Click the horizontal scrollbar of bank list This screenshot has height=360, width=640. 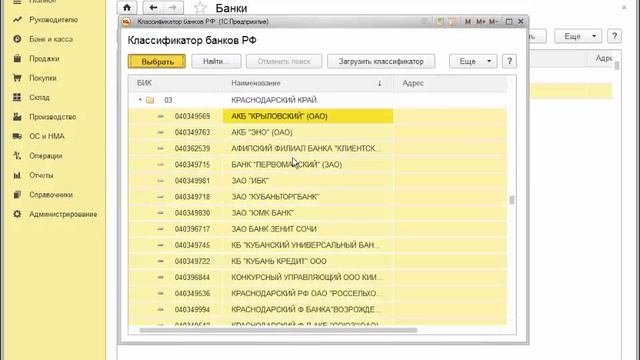tap(278, 330)
